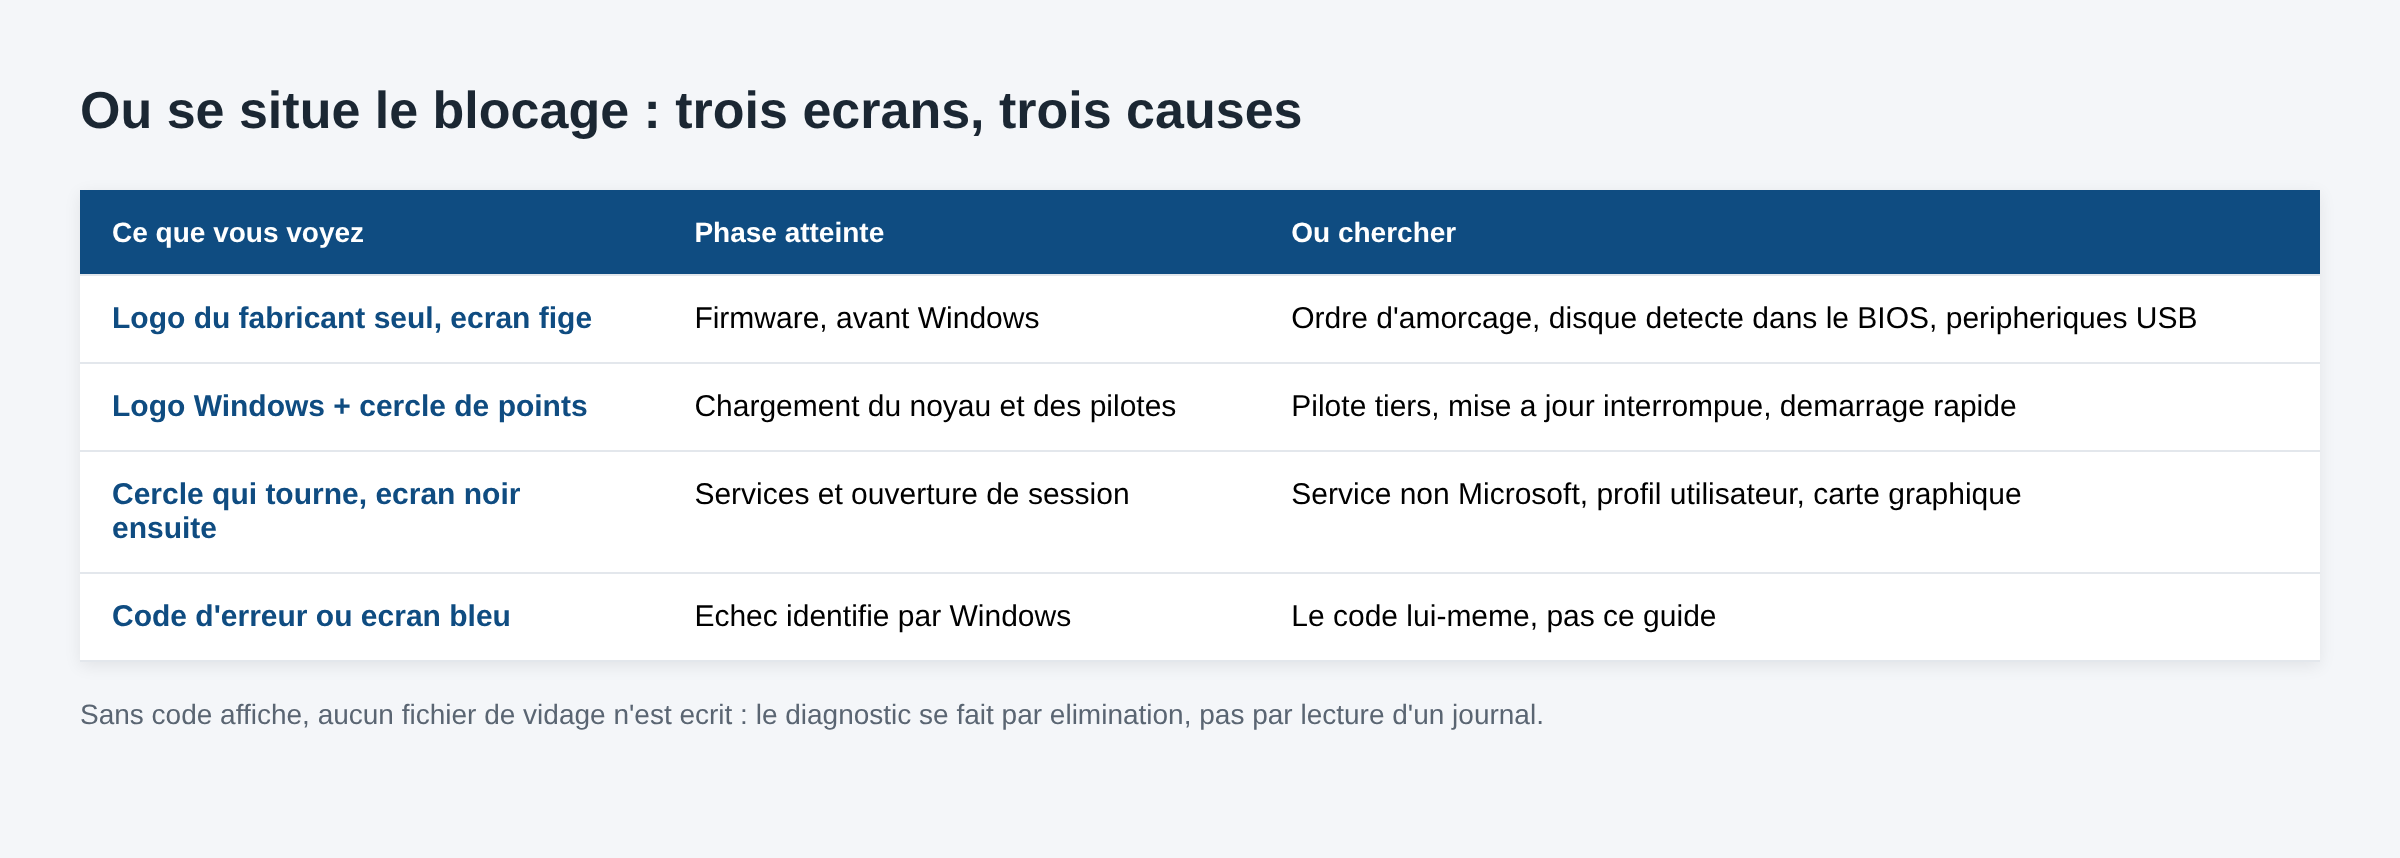Click the 'Firmware, avant Windows' cell

866,318
